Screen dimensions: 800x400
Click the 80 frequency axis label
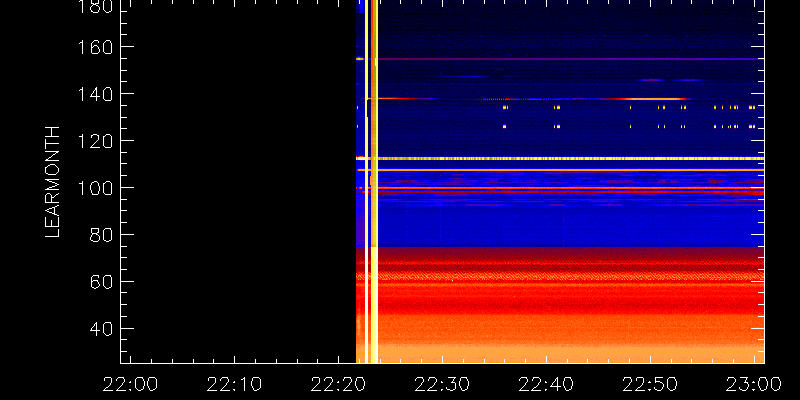[101, 236]
